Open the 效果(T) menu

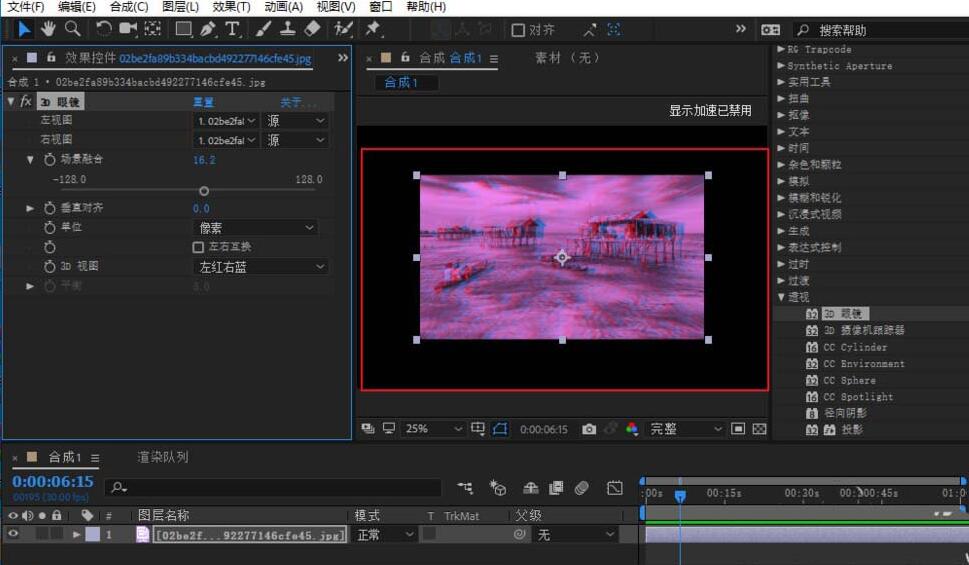(x=231, y=7)
